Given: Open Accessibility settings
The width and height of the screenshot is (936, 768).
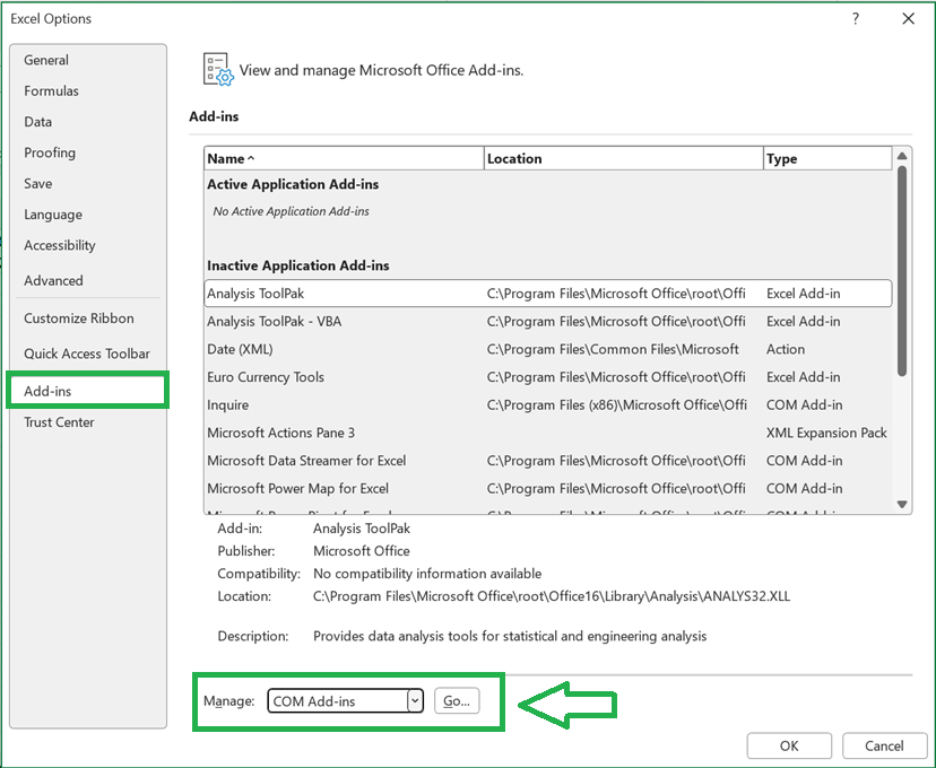Looking at the screenshot, I should [x=60, y=245].
